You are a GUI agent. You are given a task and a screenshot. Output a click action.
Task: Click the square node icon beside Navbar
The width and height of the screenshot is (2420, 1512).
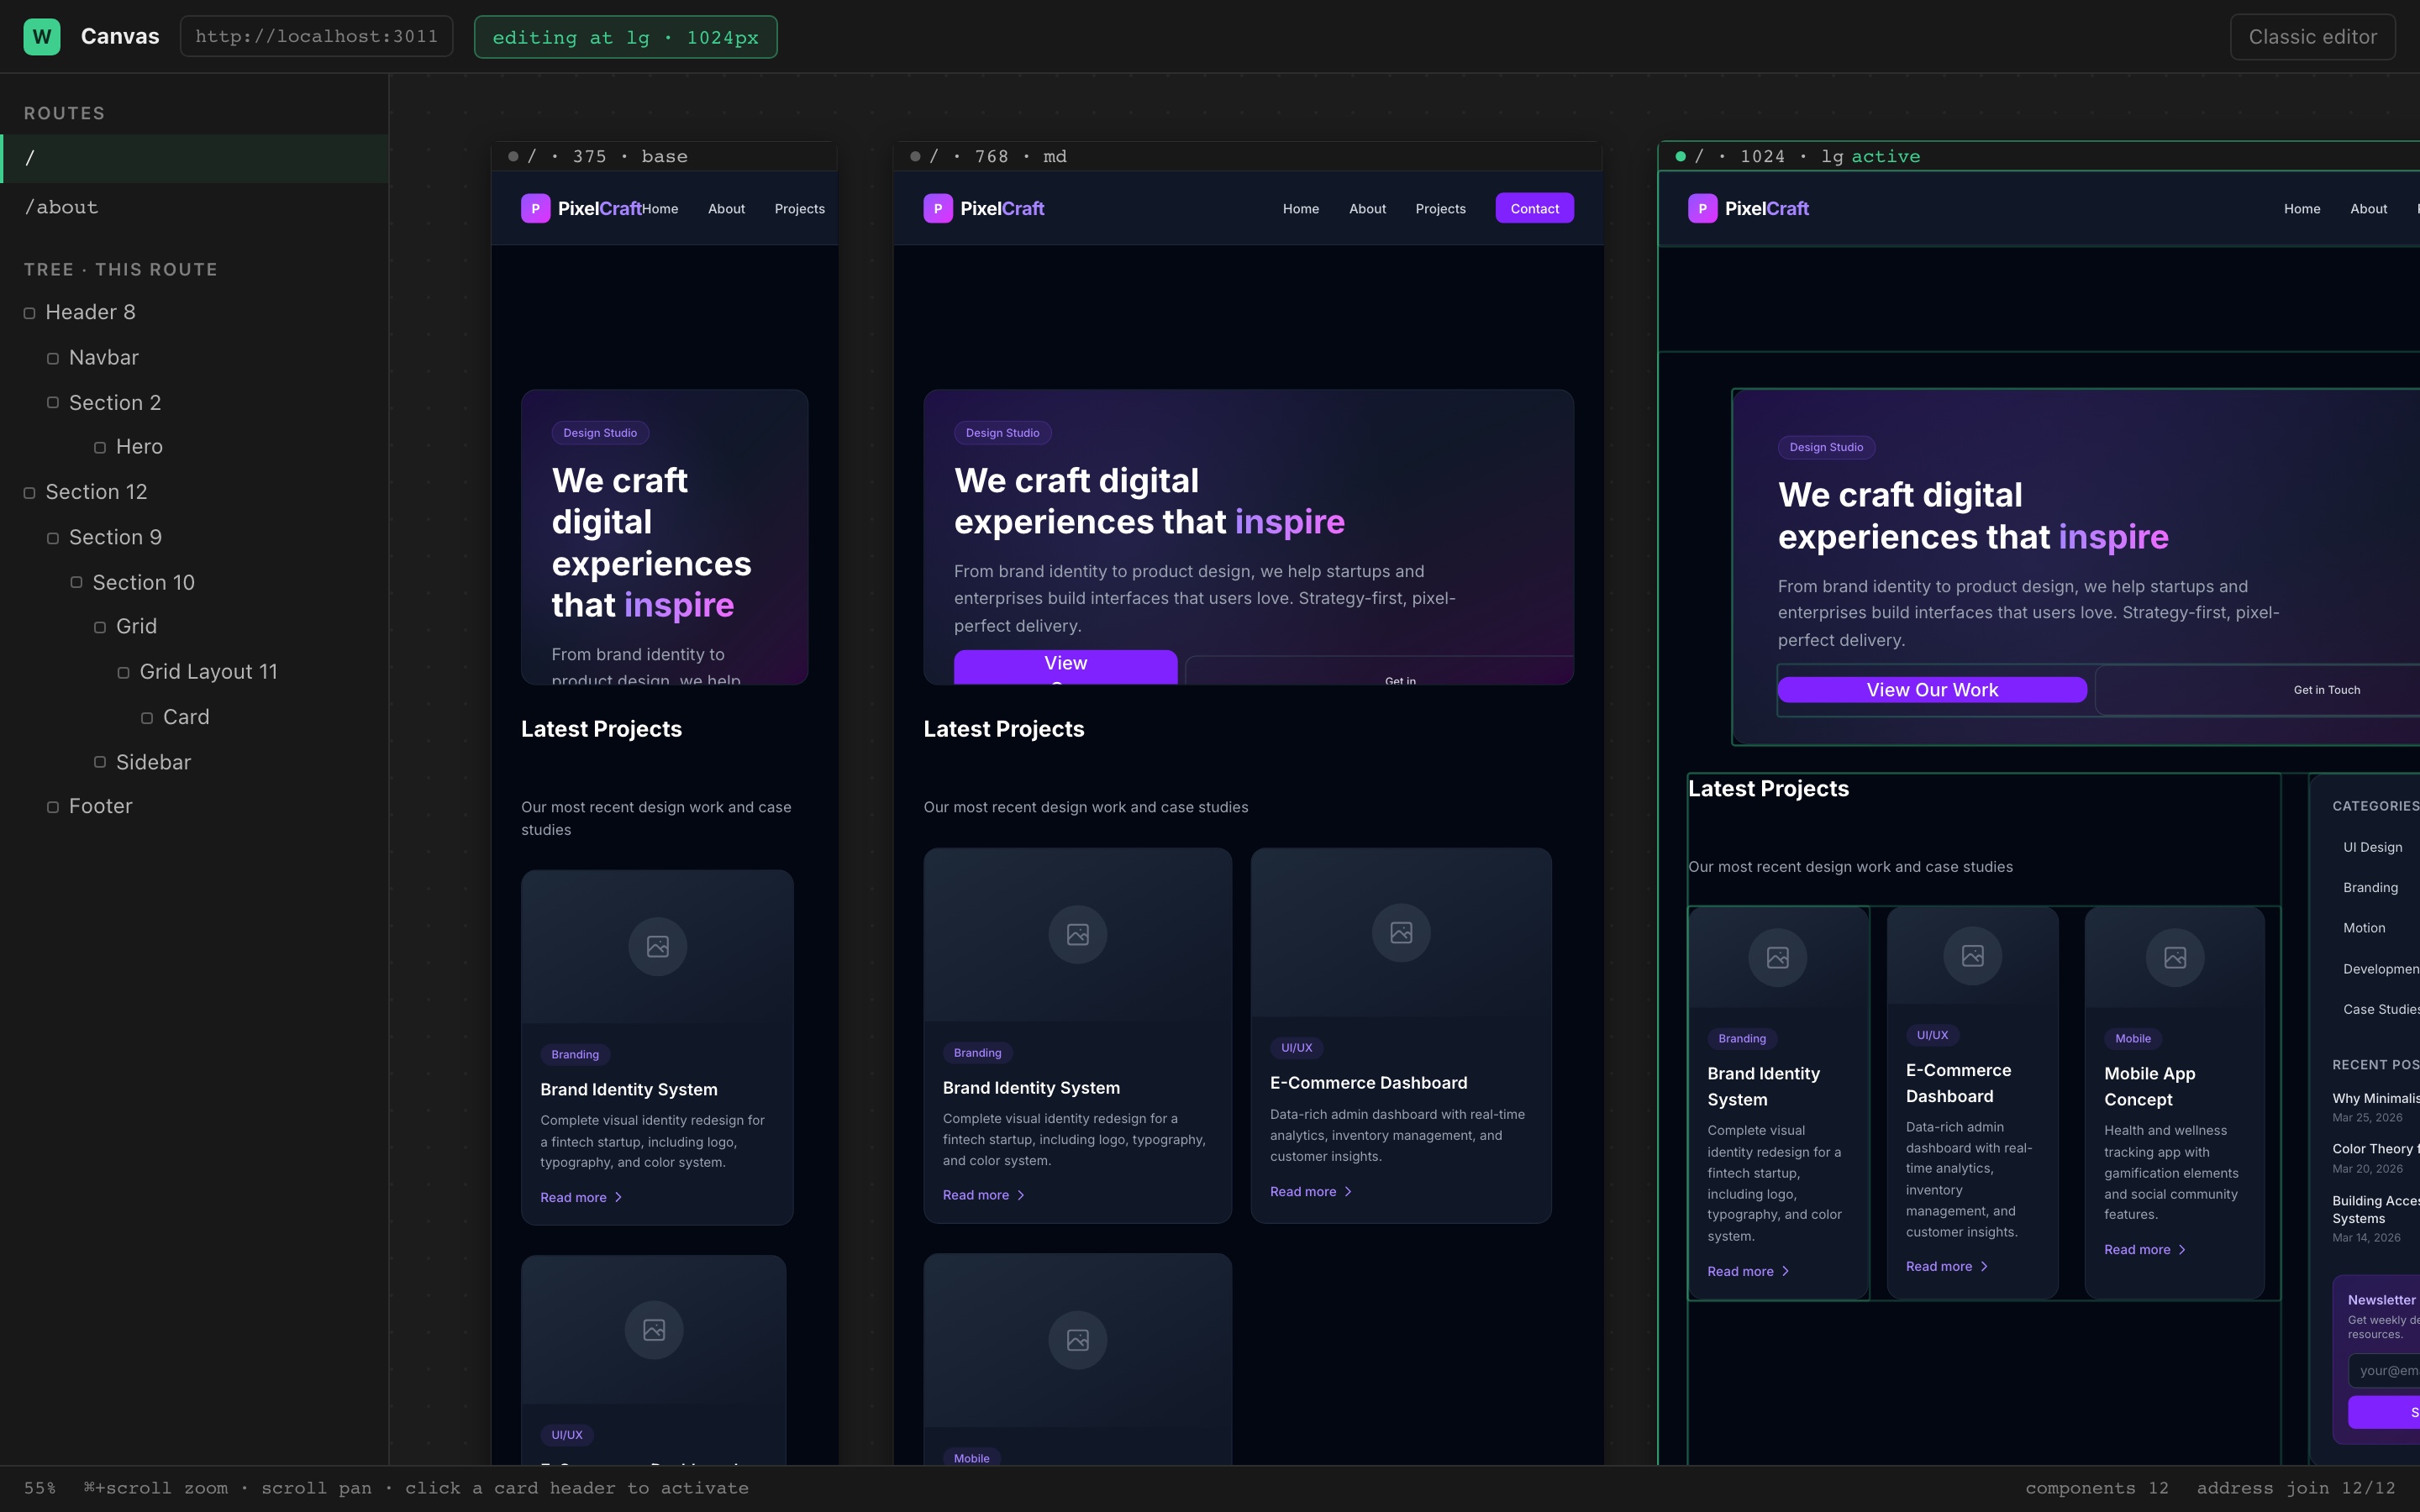pos(53,358)
